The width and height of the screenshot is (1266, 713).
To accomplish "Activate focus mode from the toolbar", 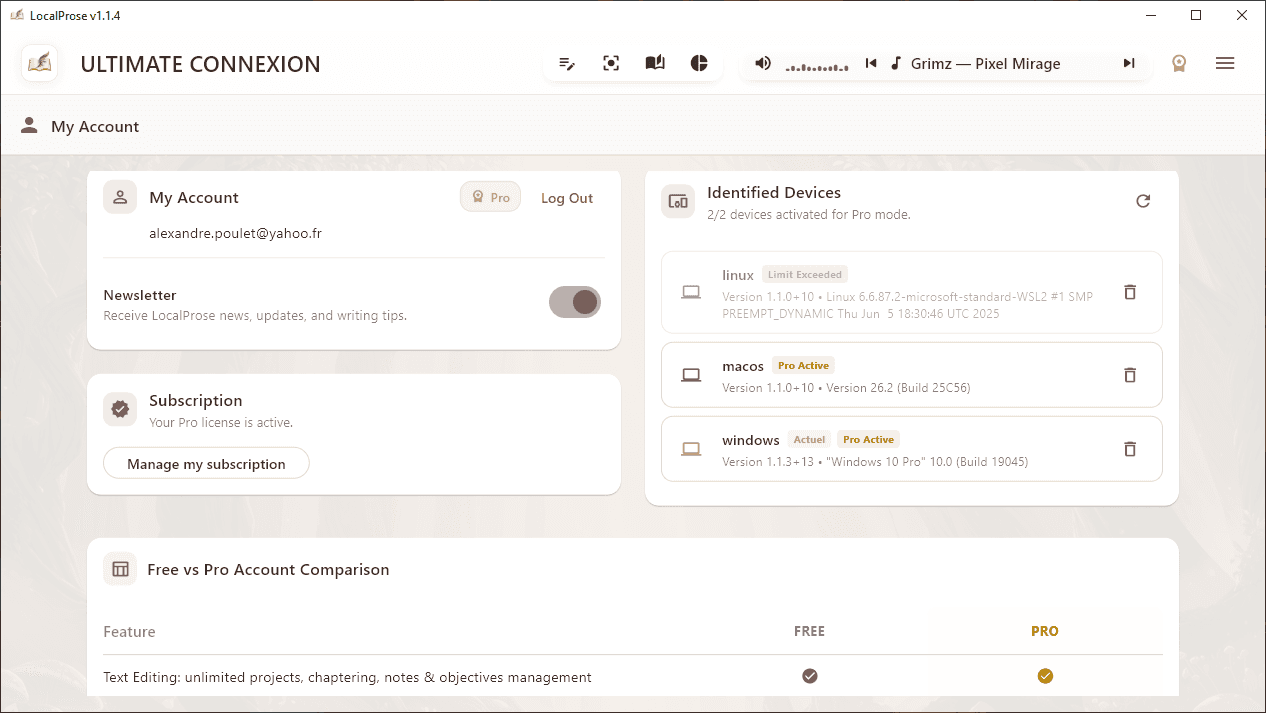I will click(x=611, y=62).
